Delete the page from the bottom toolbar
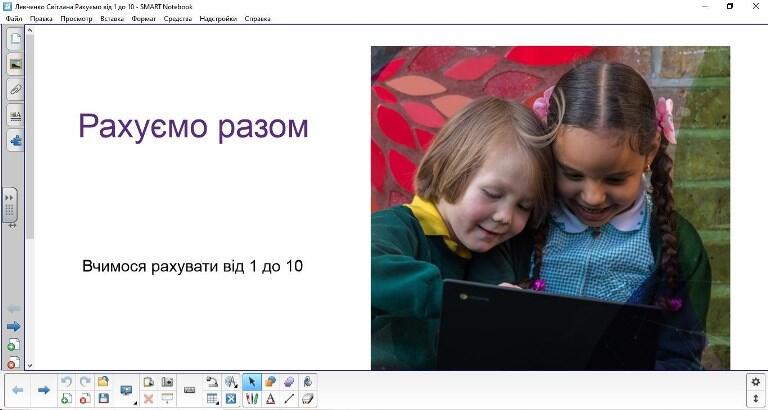Image resolution: width=768 pixels, height=410 pixels. coord(85,399)
